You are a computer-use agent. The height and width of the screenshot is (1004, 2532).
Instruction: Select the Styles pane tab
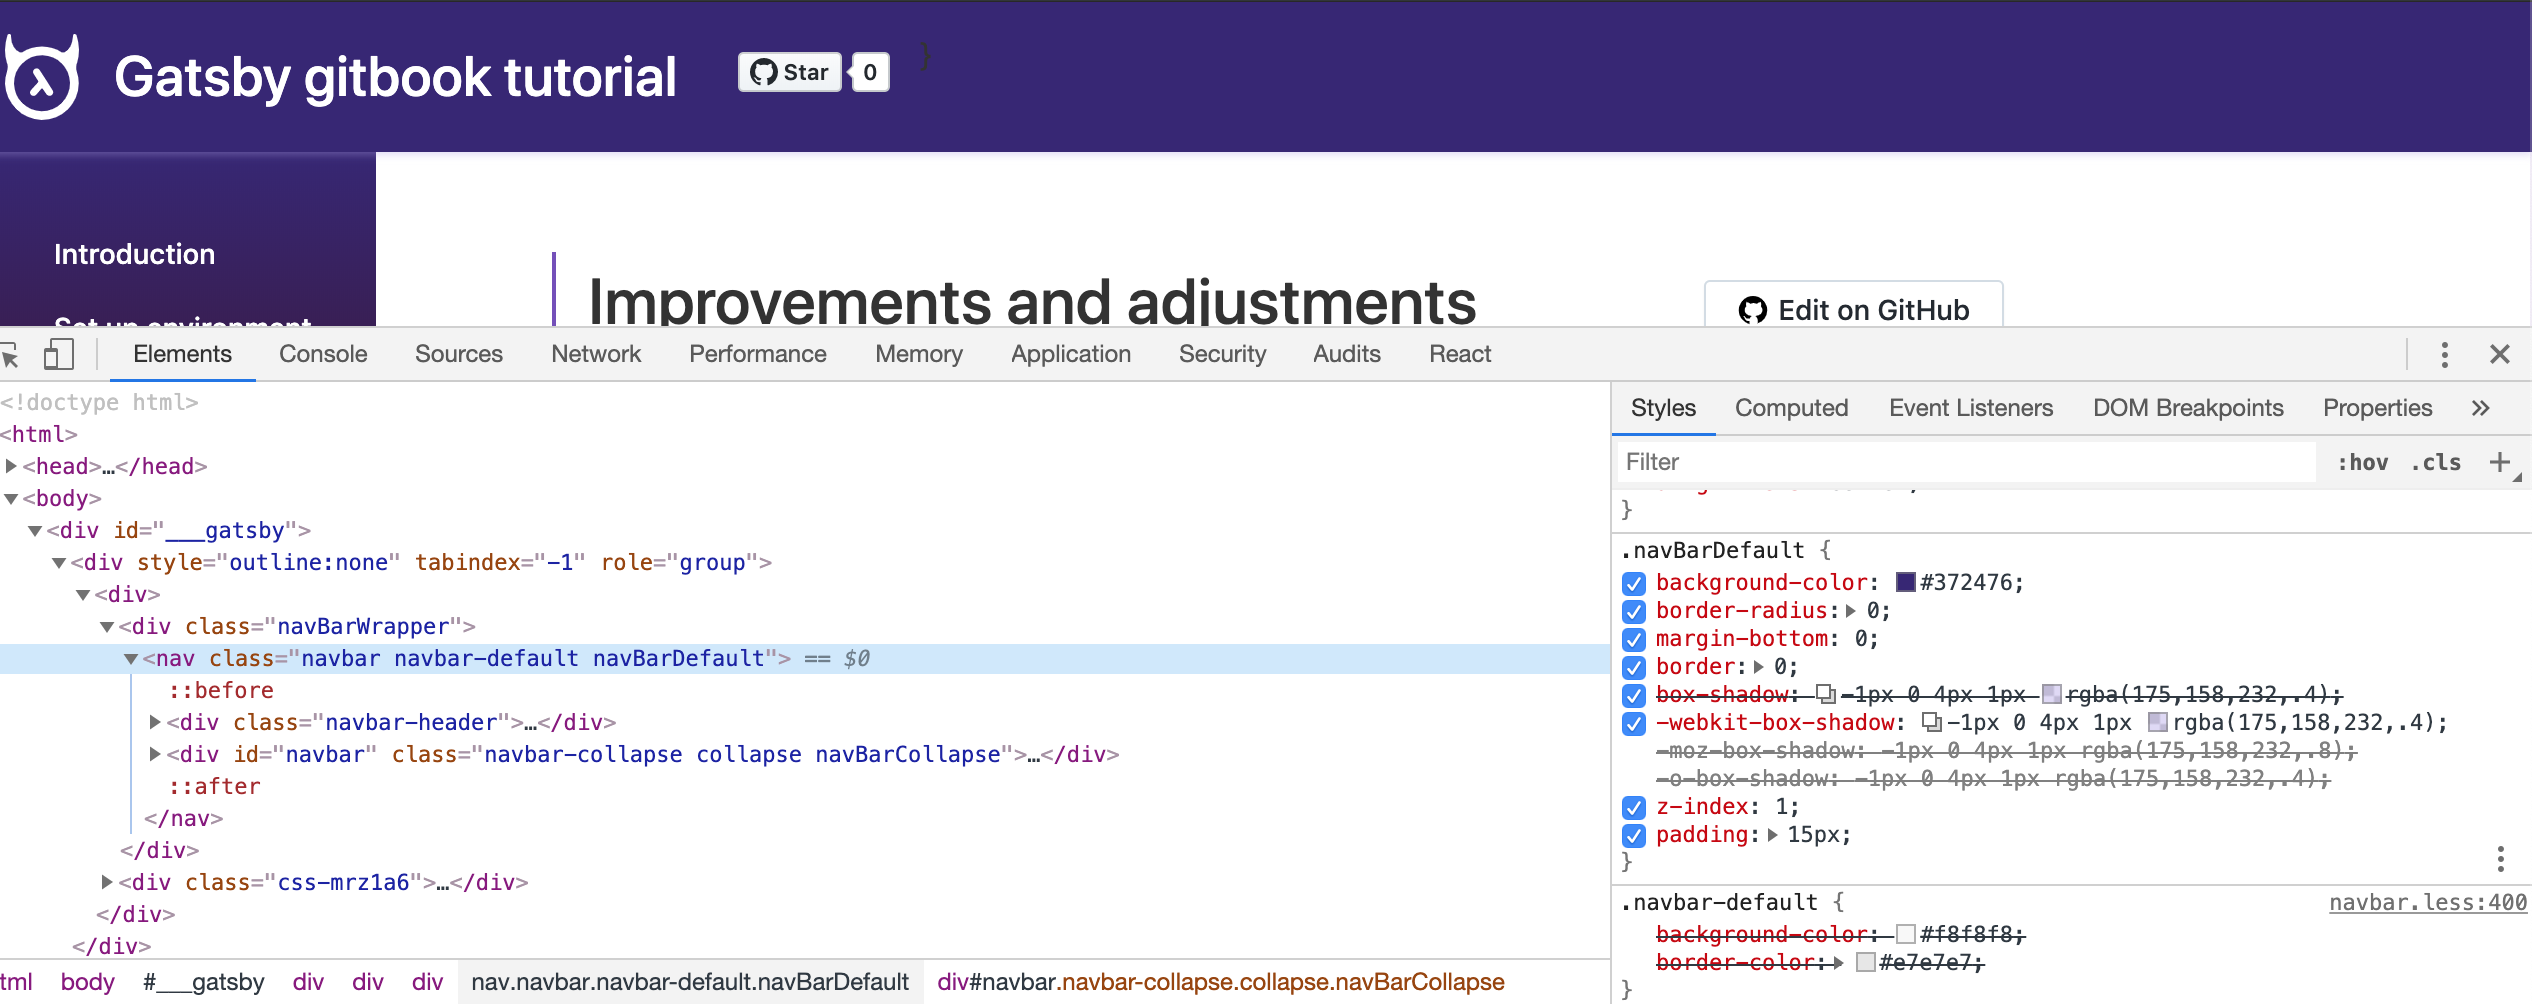coord(1663,408)
